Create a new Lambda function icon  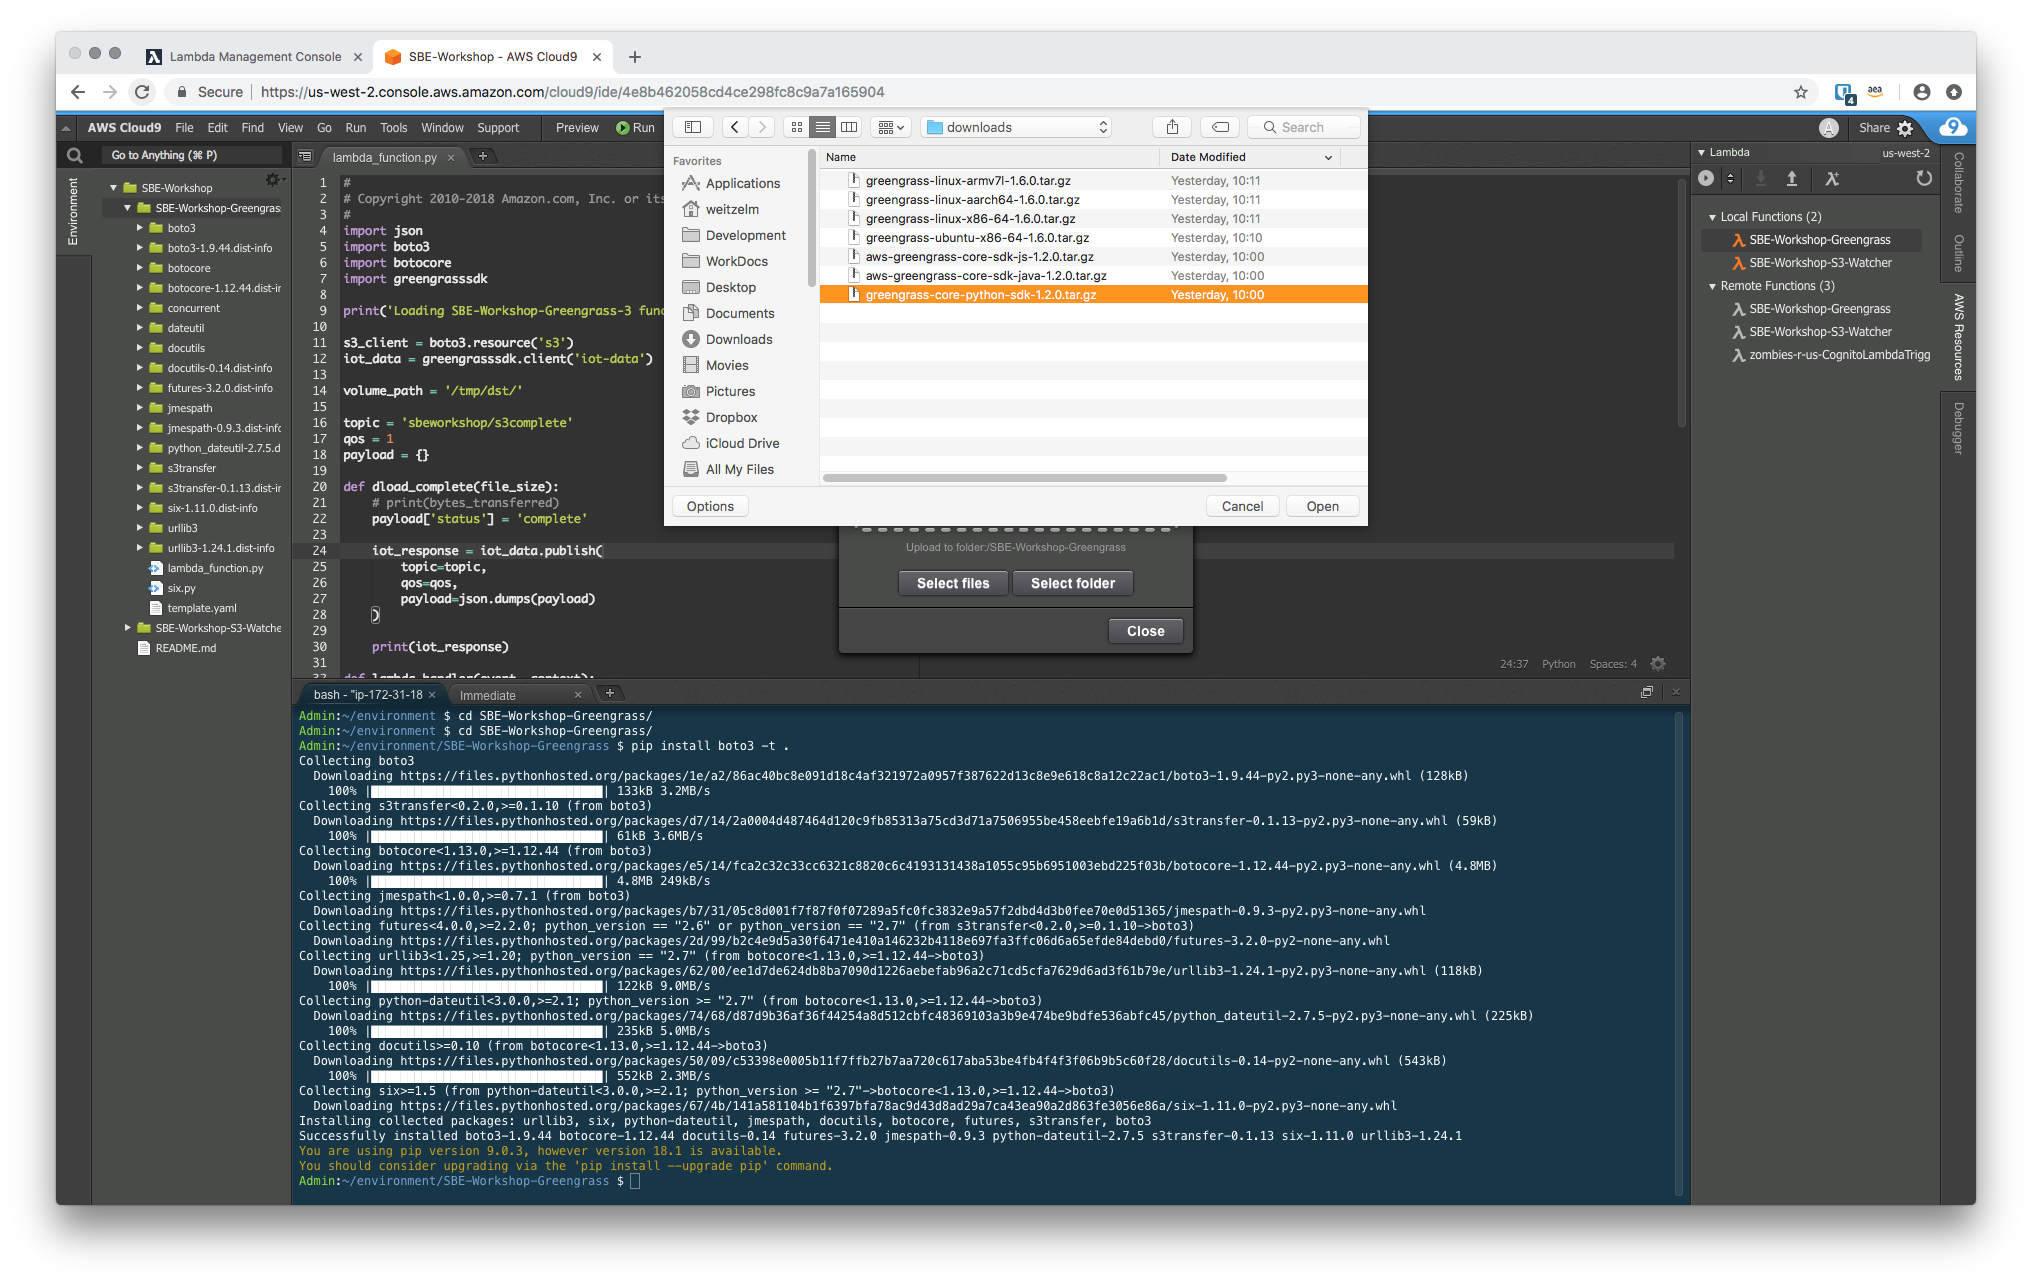(1832, 178)
